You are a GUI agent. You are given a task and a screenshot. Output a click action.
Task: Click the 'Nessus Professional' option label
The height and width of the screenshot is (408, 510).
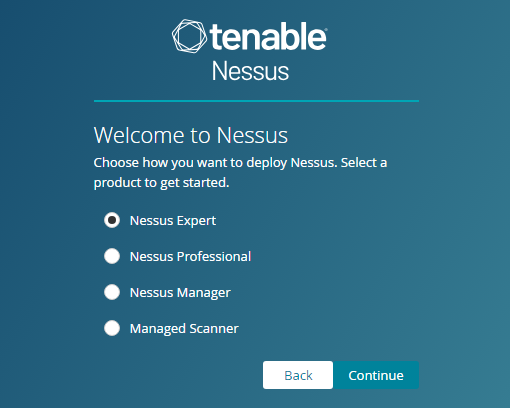coord(190,257)
